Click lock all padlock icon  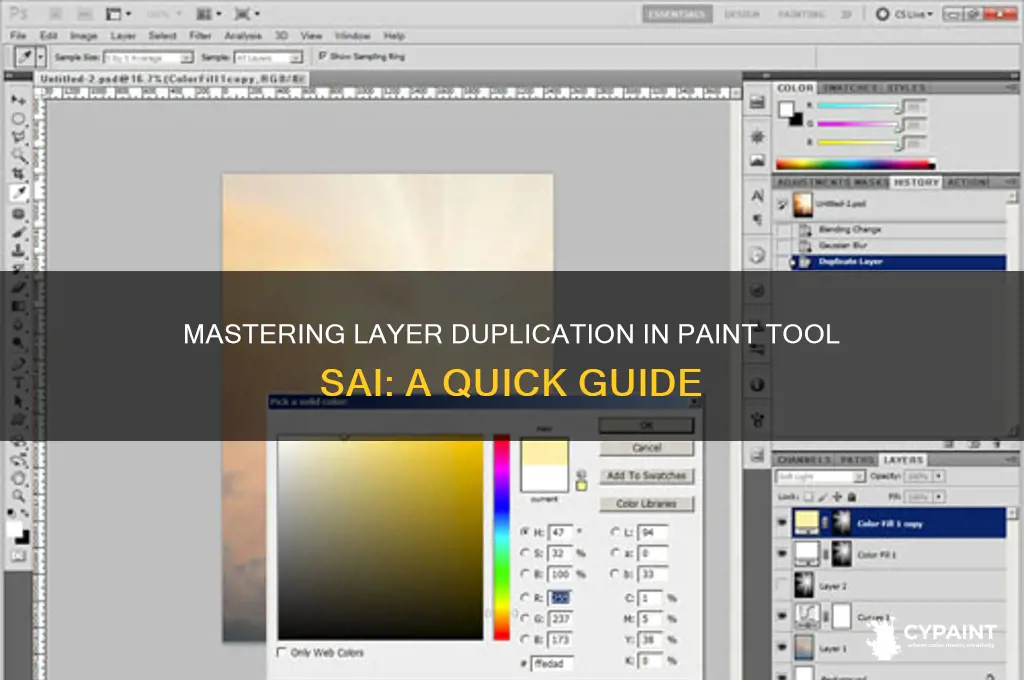pos(852,497)
